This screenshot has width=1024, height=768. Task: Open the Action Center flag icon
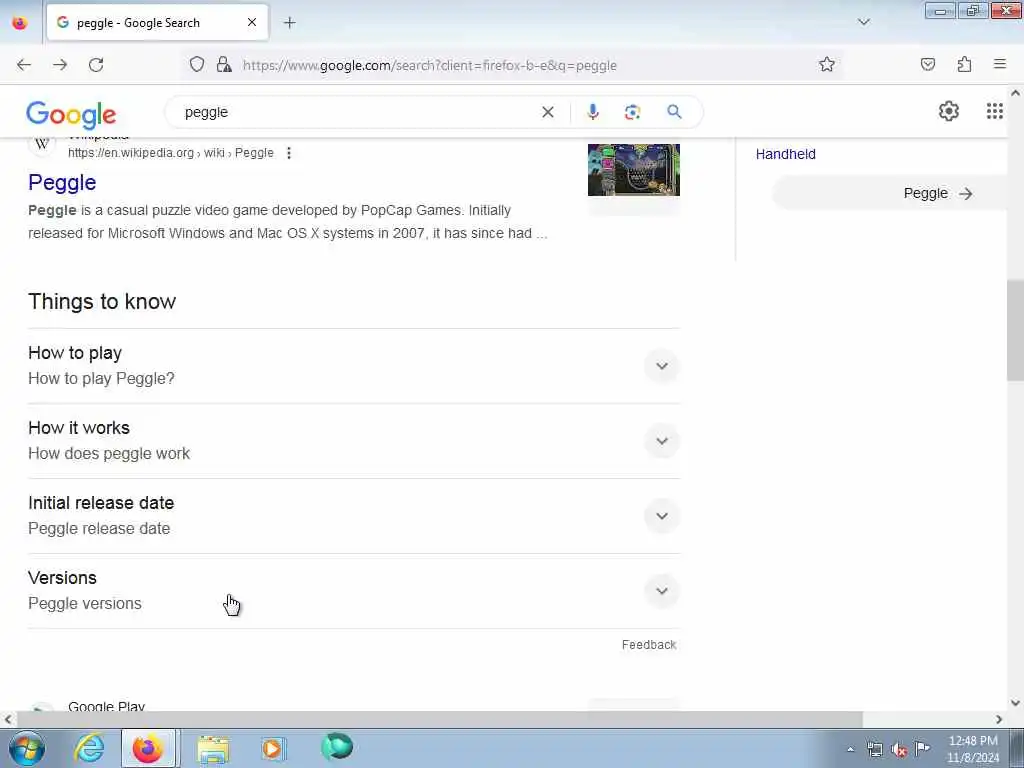point(922,748)
